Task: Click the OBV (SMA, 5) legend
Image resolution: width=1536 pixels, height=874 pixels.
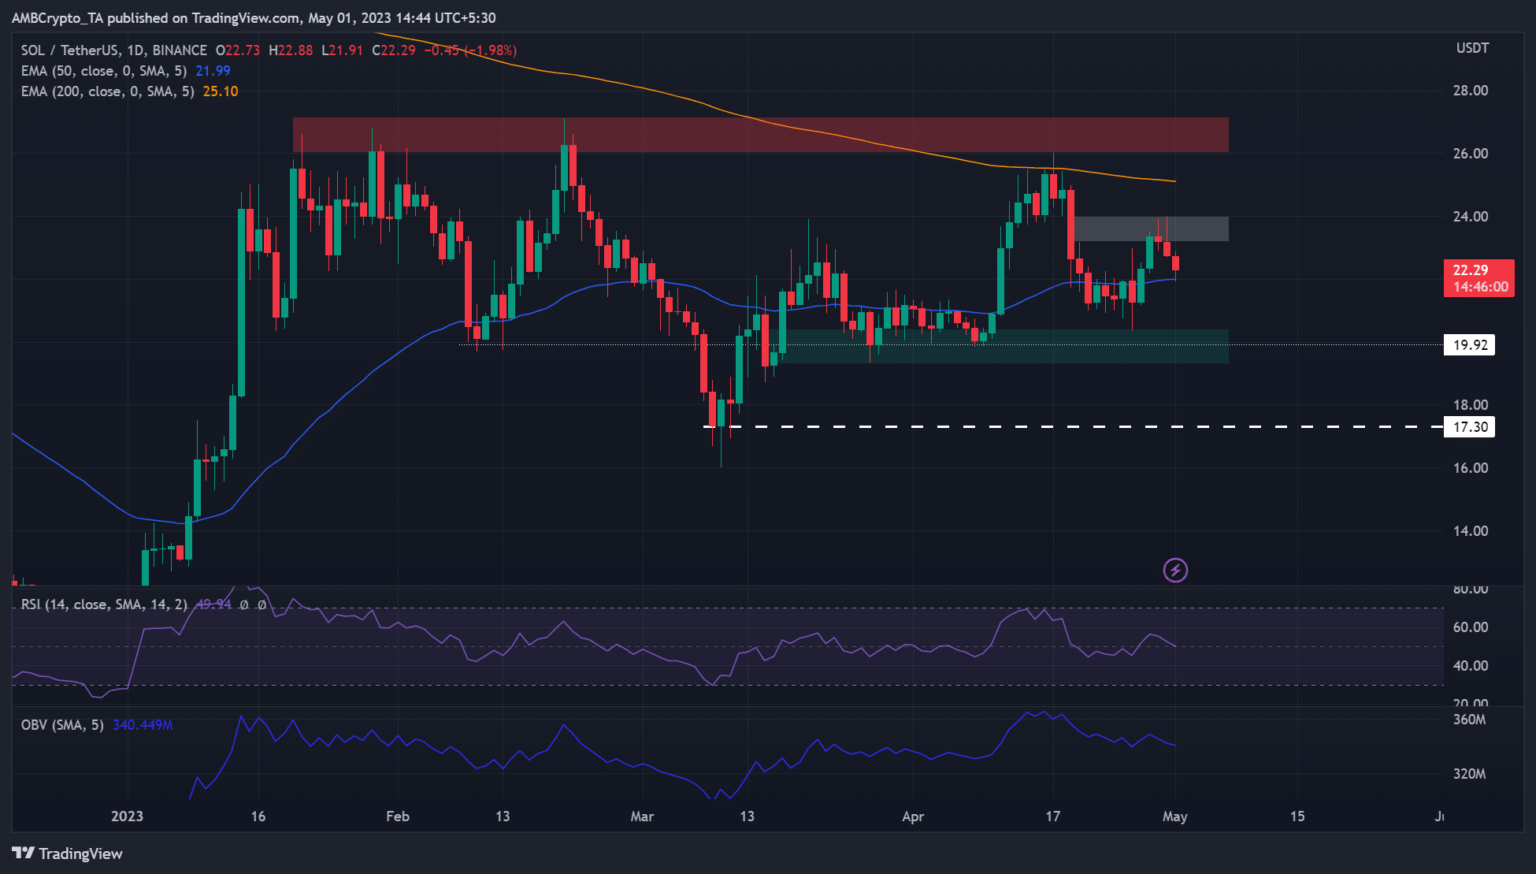Action: click(62, 725)
